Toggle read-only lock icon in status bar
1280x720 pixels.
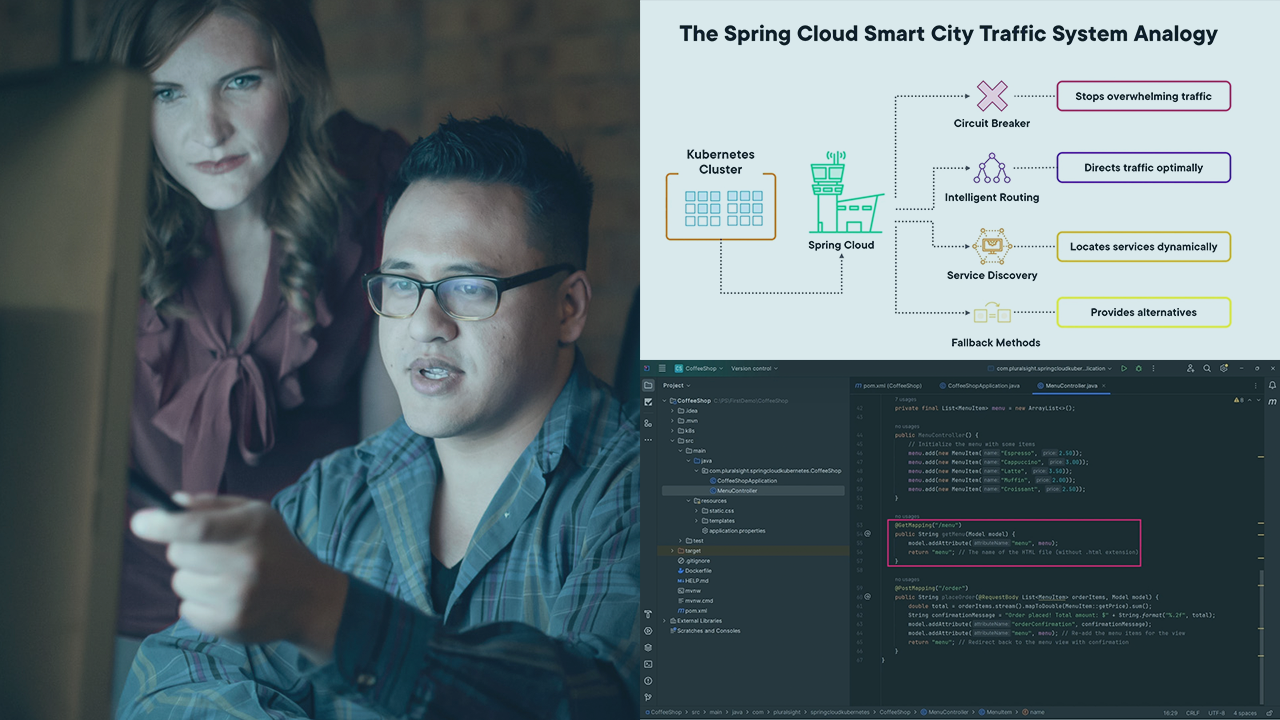(1268, 713)
